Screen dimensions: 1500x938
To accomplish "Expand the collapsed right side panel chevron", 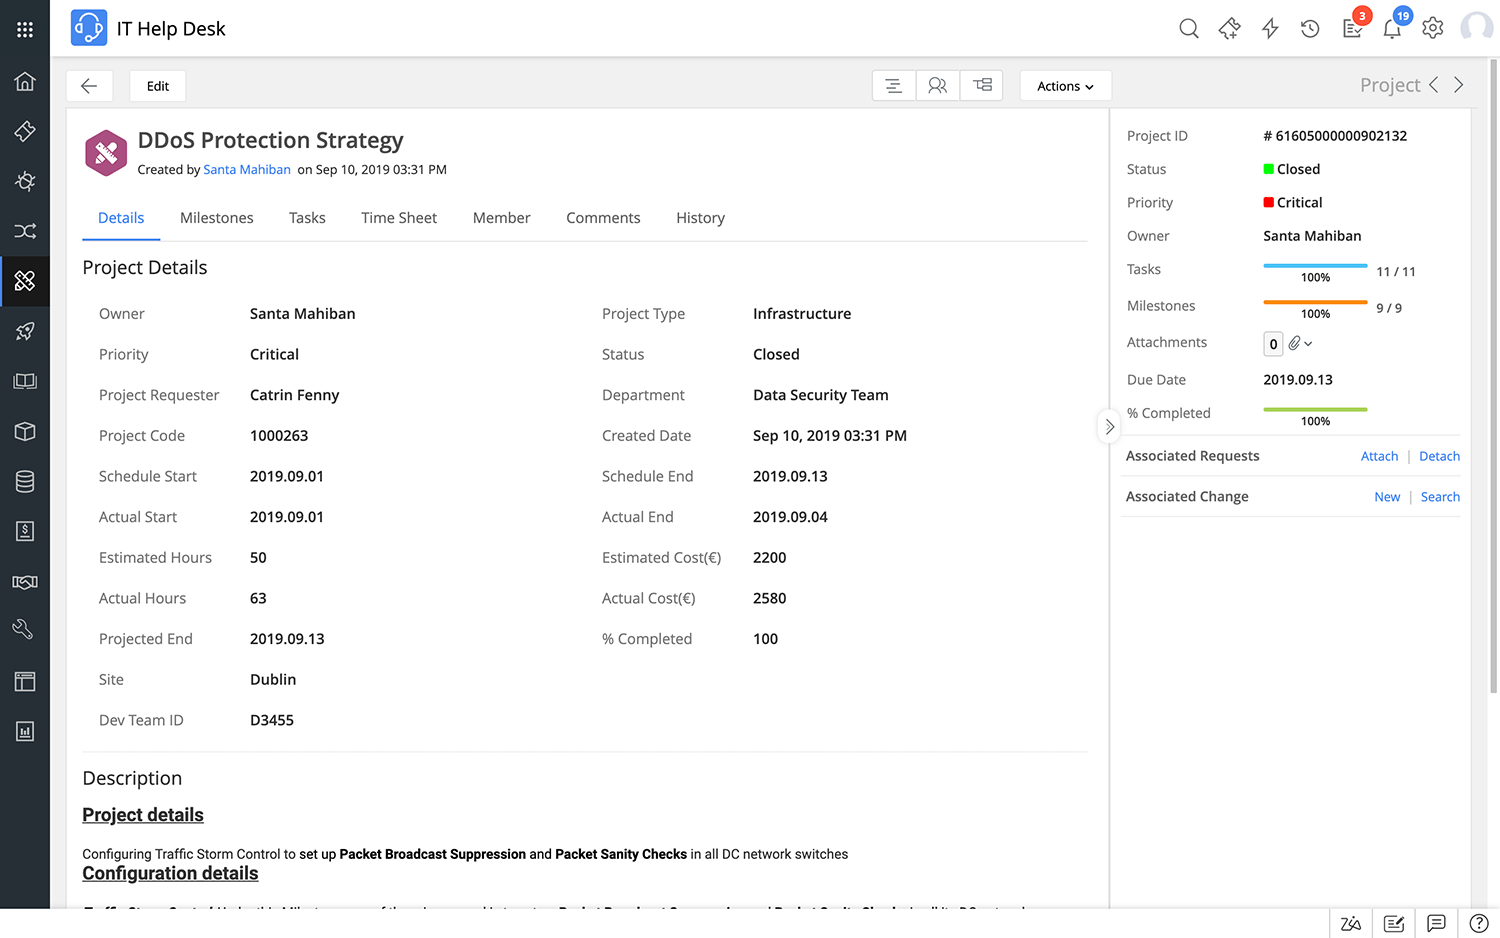I will 1109,426.
